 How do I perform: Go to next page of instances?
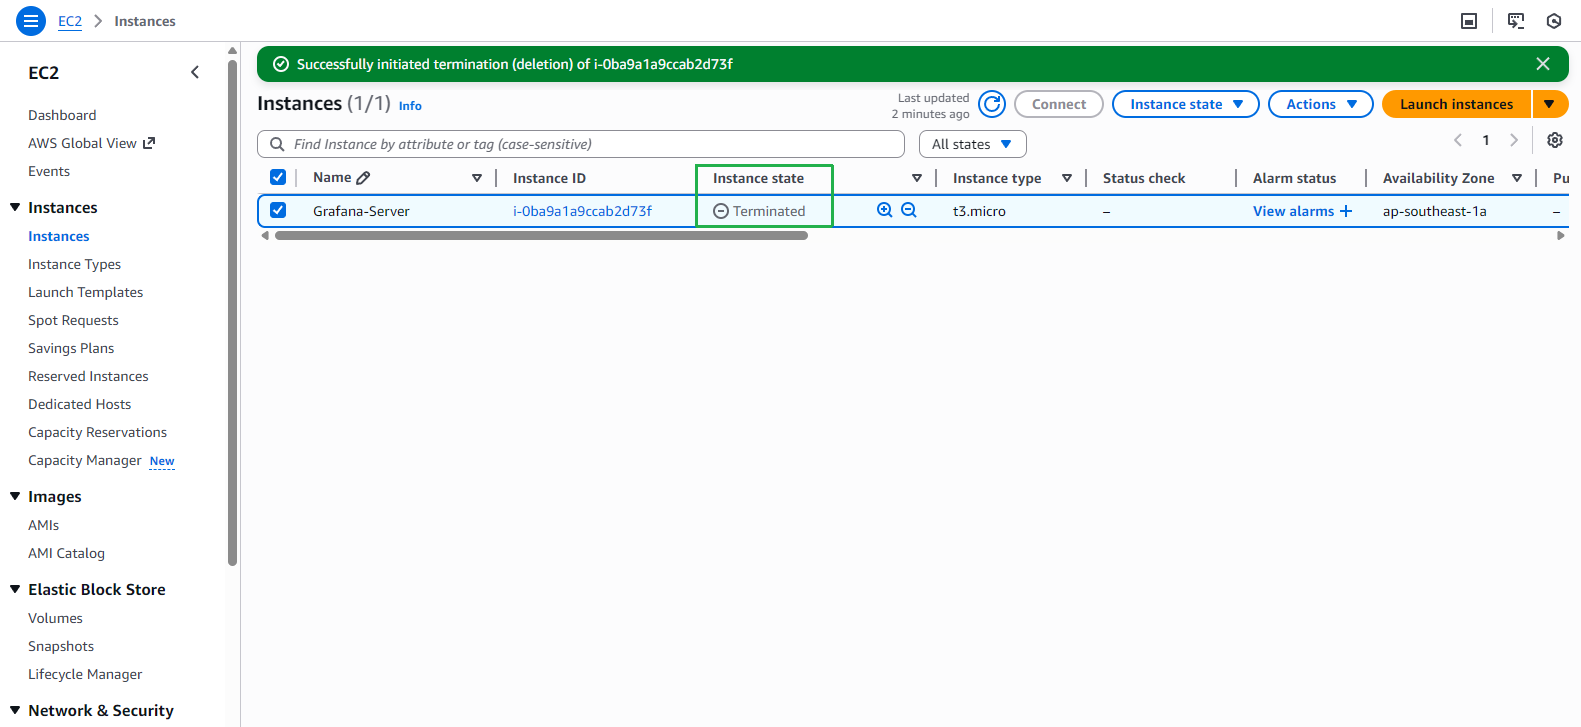(1514, 140)
